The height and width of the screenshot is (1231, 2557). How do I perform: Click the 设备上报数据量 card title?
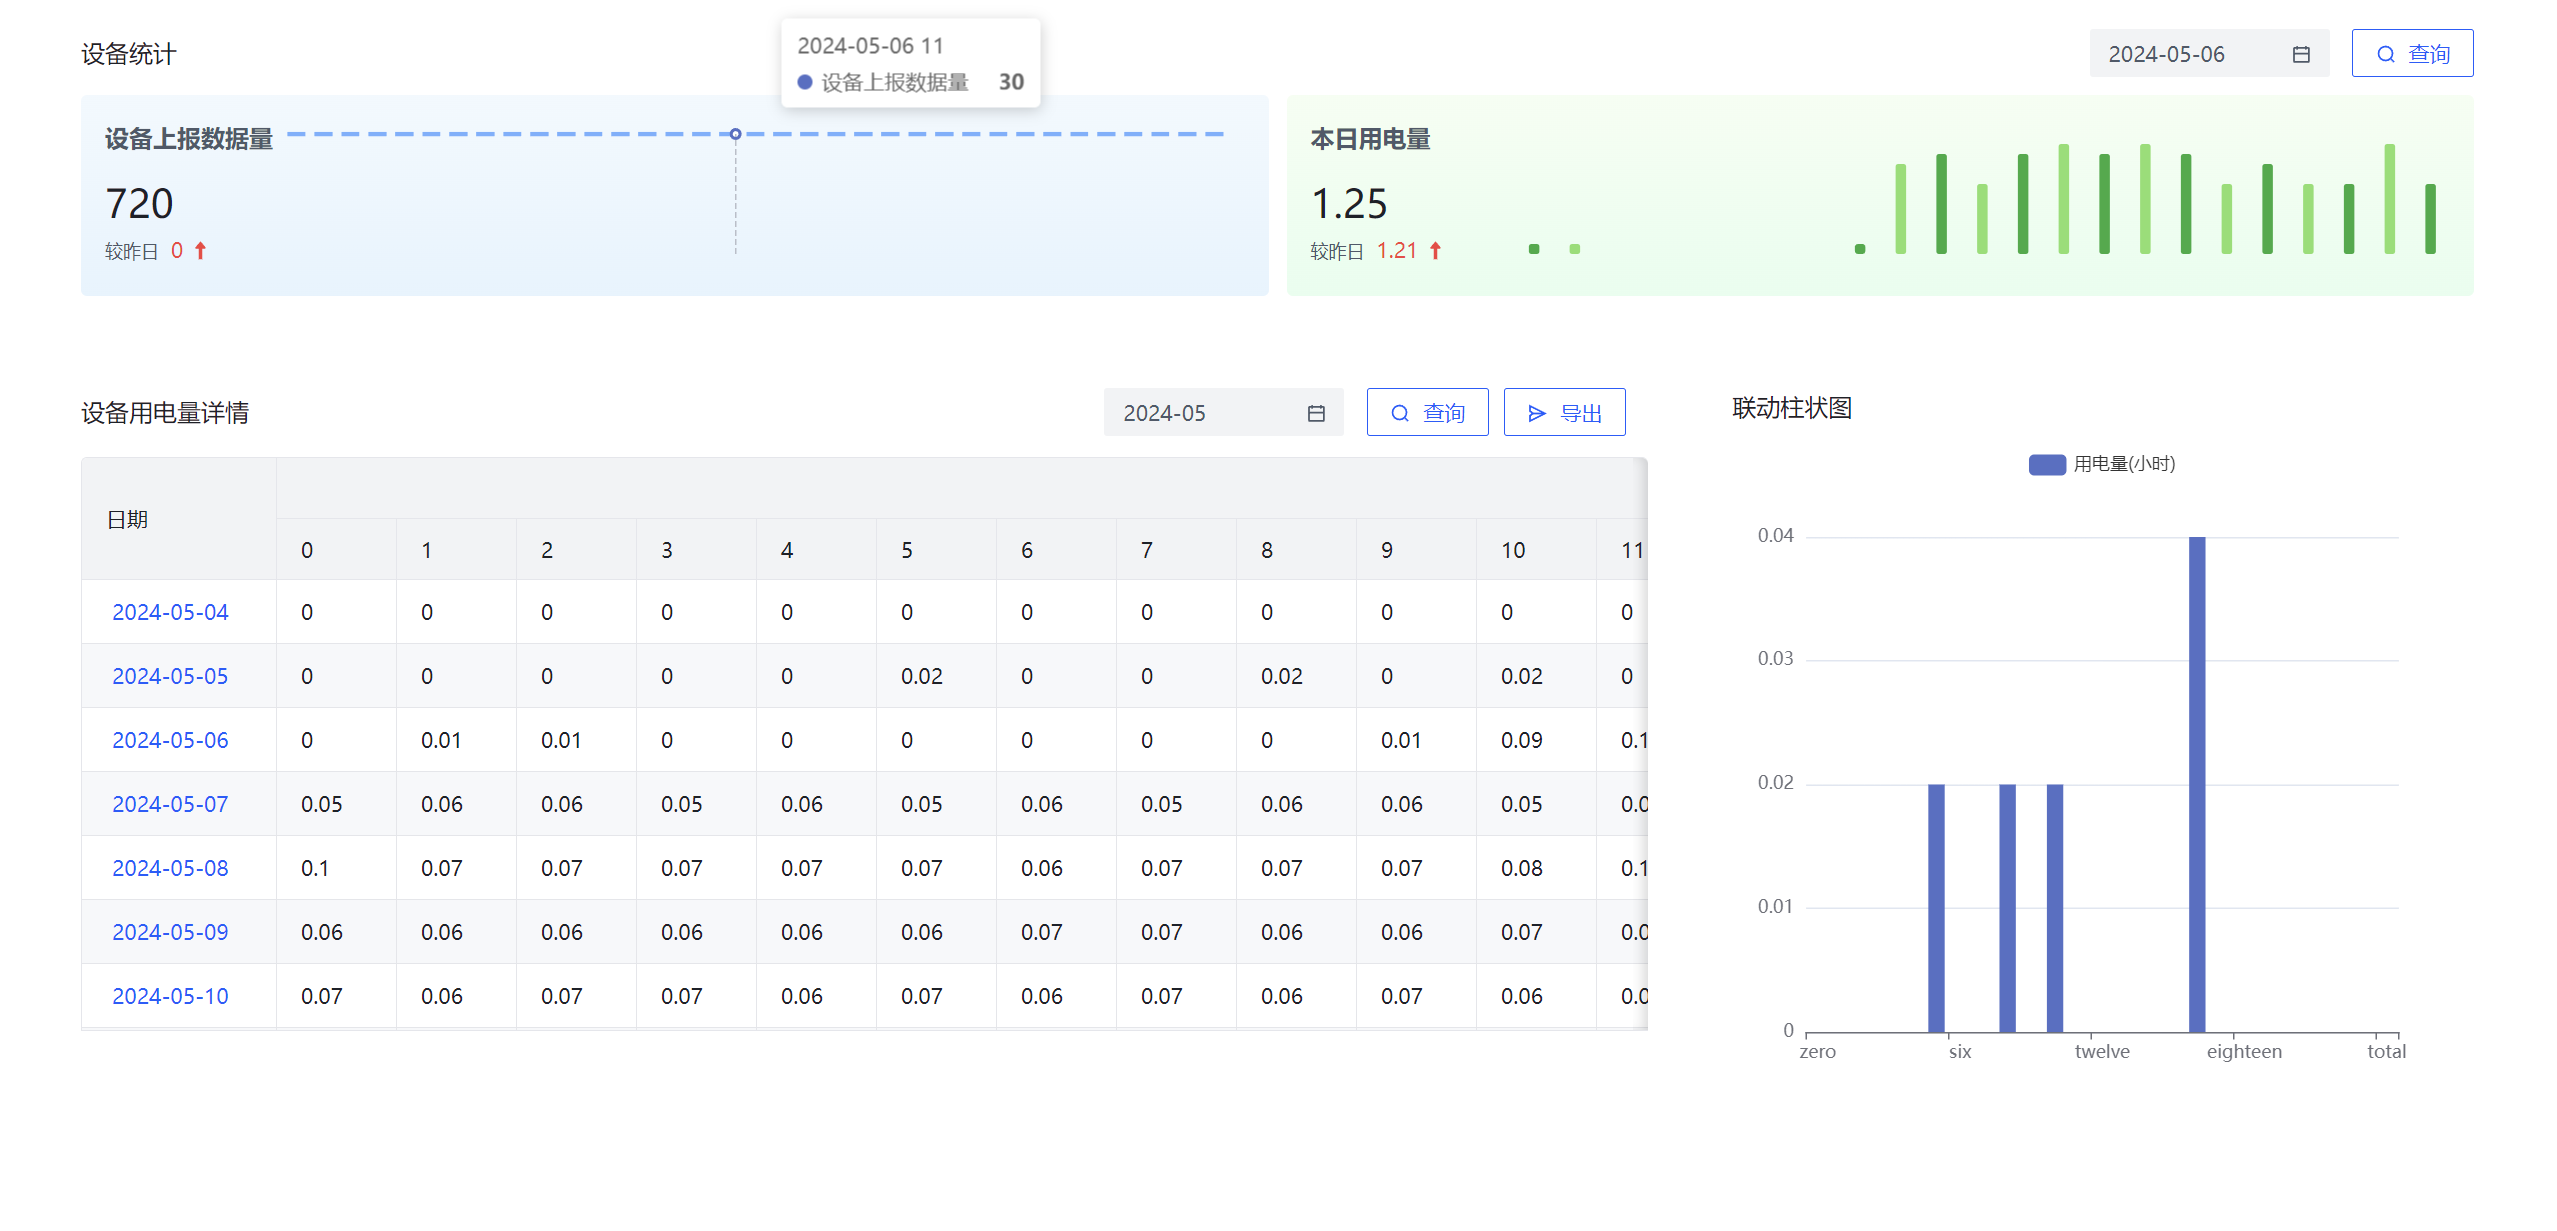point(189,139)
